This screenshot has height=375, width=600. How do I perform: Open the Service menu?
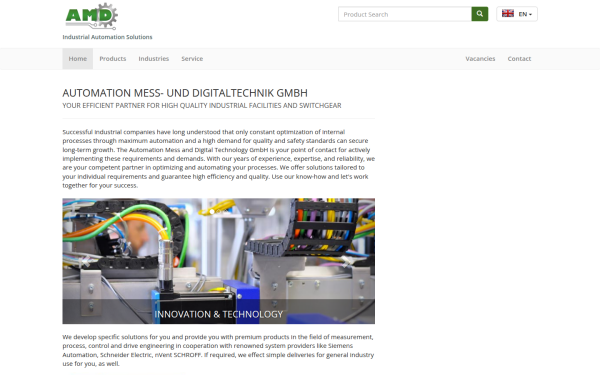[x=192, y=59]
